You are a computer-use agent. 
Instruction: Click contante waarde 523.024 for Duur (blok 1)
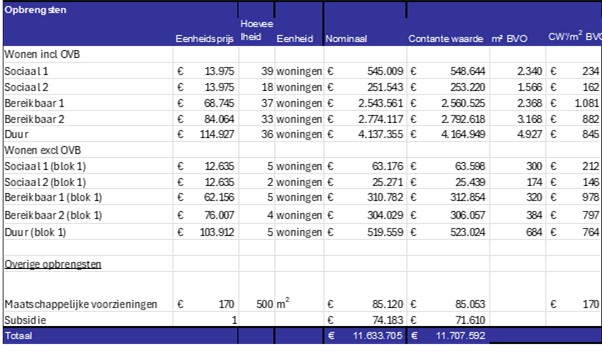coord(468,233)
